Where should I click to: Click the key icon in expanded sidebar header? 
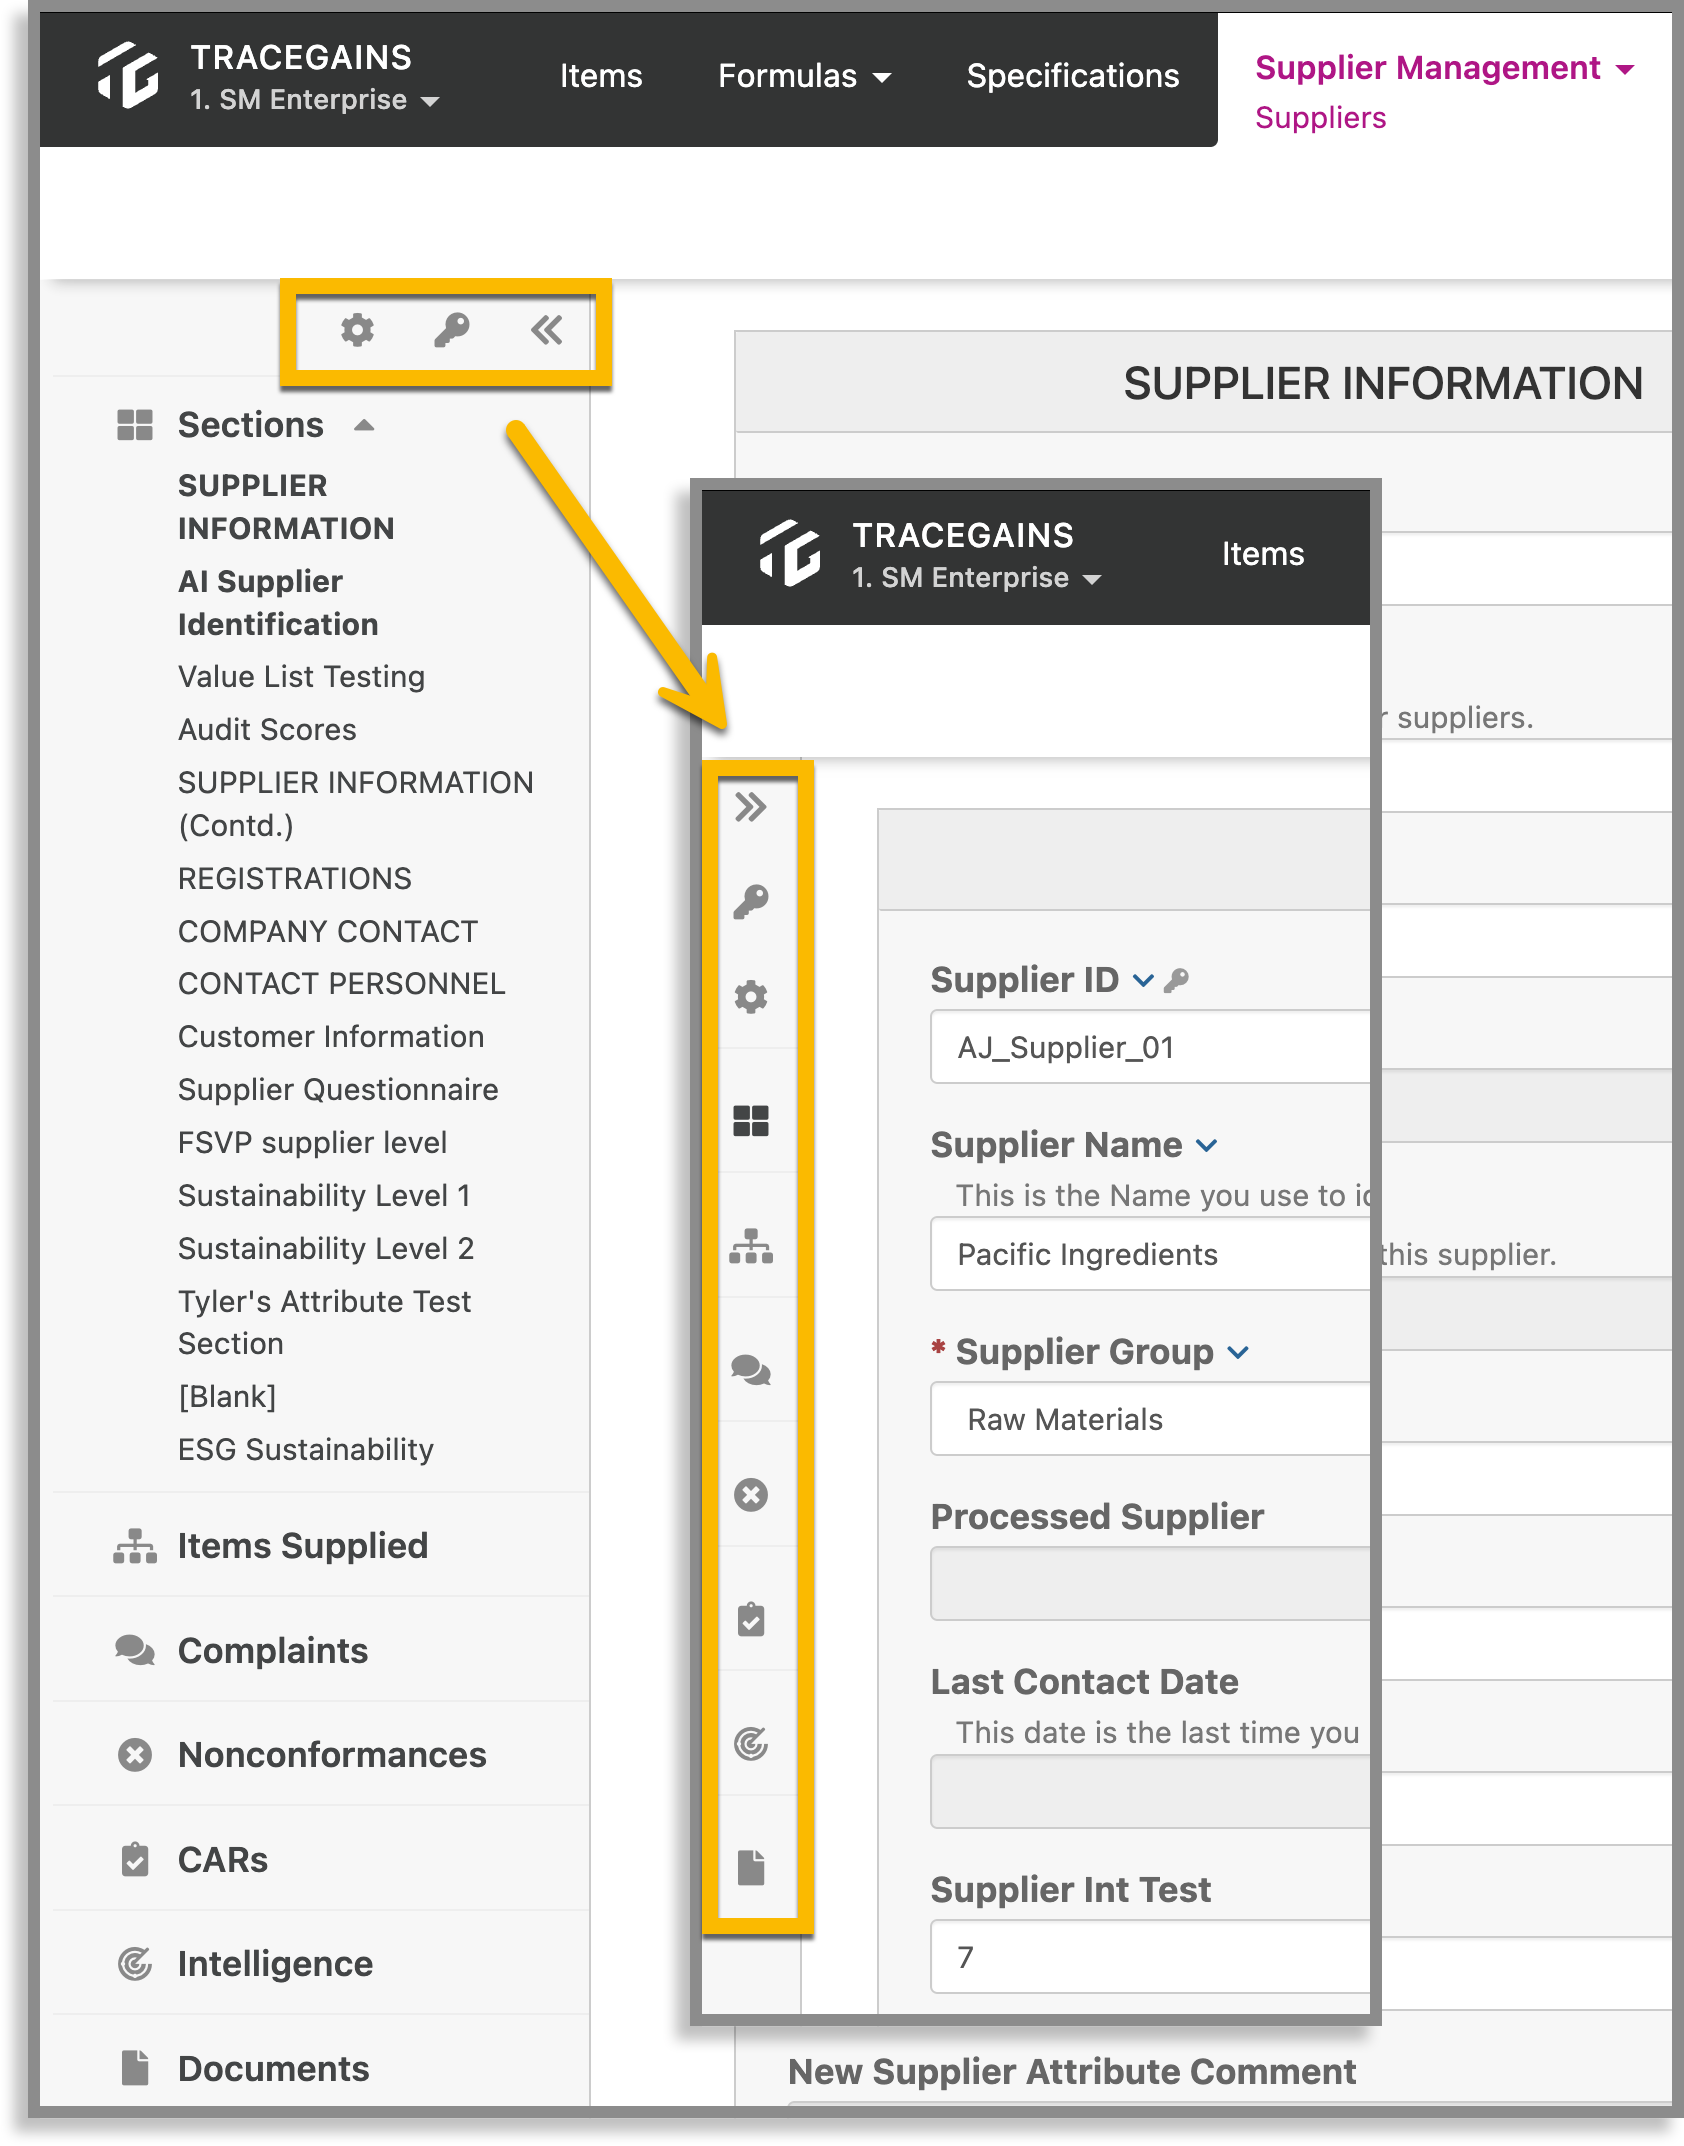tap(452, 330)
